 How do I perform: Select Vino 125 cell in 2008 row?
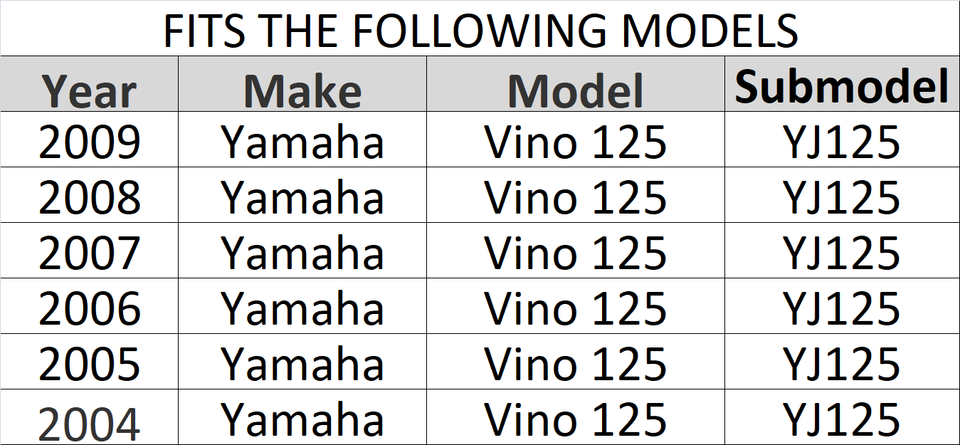(576, 195)
